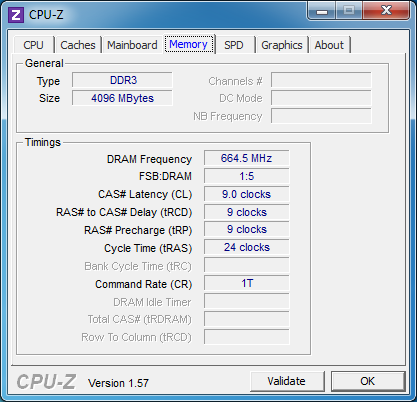Minimize the CPU-Z window
Viewport: 417px width, 402px height.
(321, 11)
